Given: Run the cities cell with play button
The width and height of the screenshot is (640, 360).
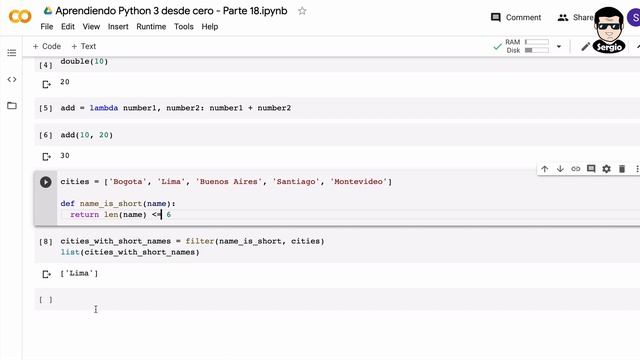Looking at the screenshot, I should (x=46, y=182).
